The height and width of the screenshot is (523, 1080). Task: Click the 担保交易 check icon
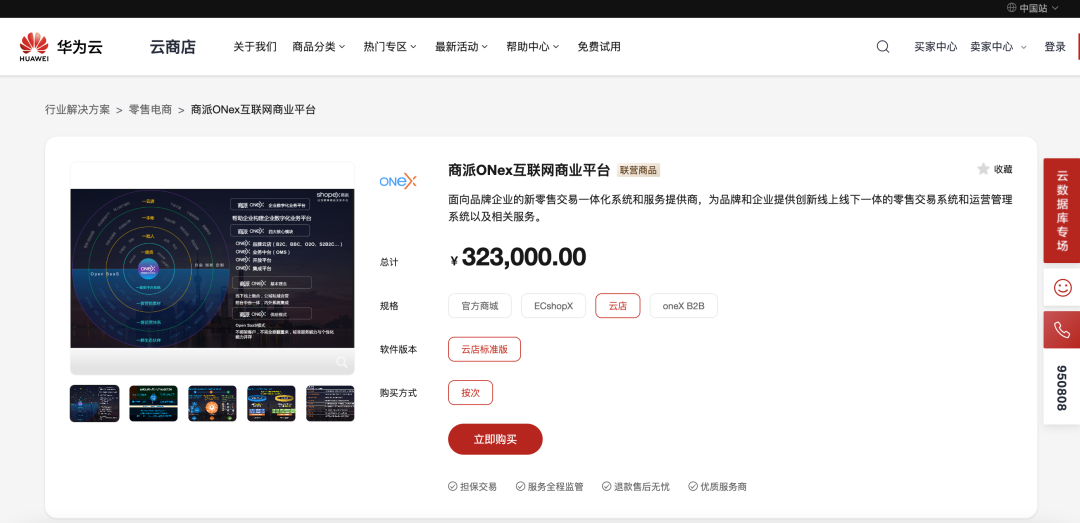(453, 486)
